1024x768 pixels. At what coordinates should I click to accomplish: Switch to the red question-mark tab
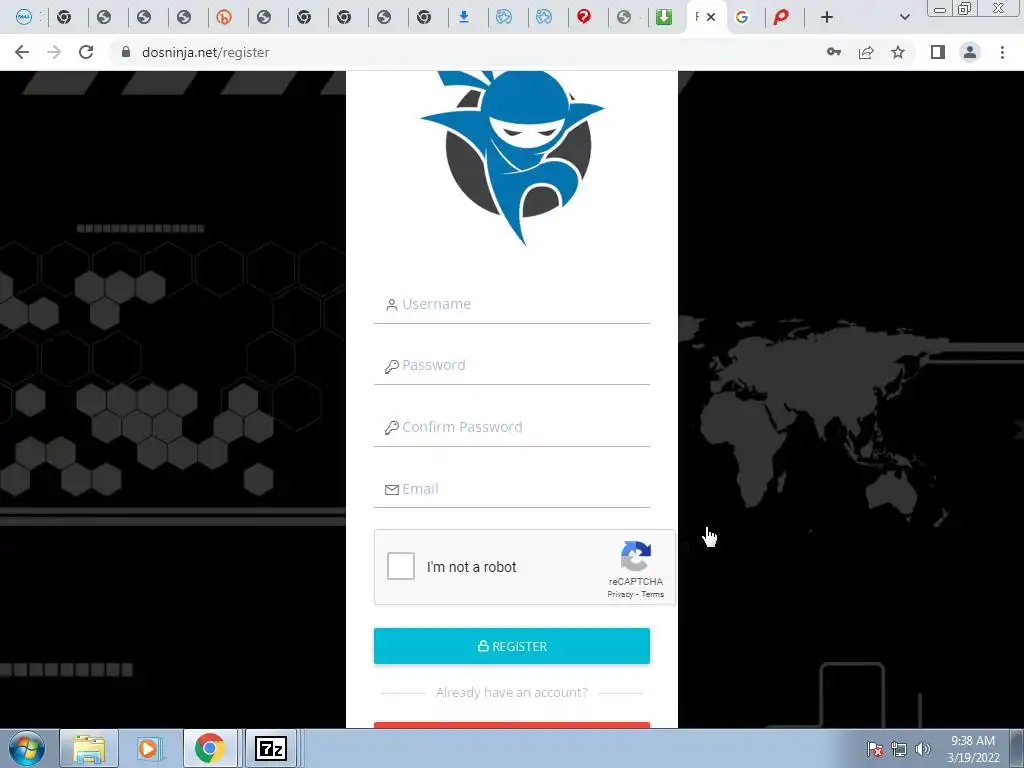(x=584, y=18)
